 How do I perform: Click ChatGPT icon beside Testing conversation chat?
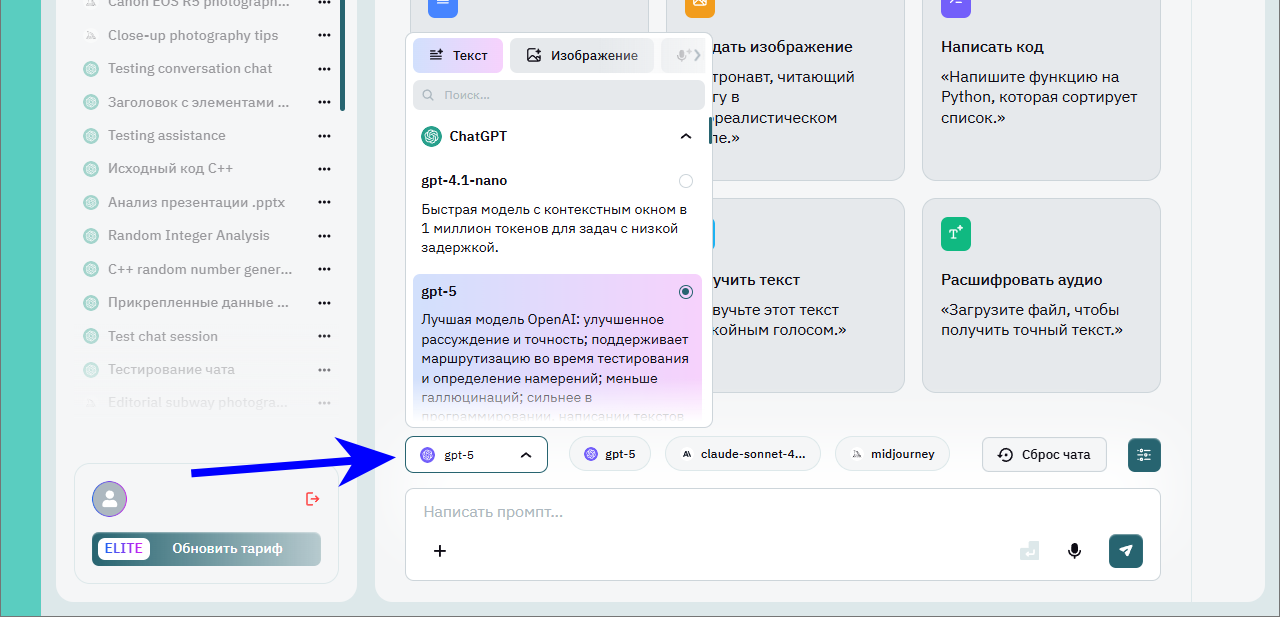91,69
